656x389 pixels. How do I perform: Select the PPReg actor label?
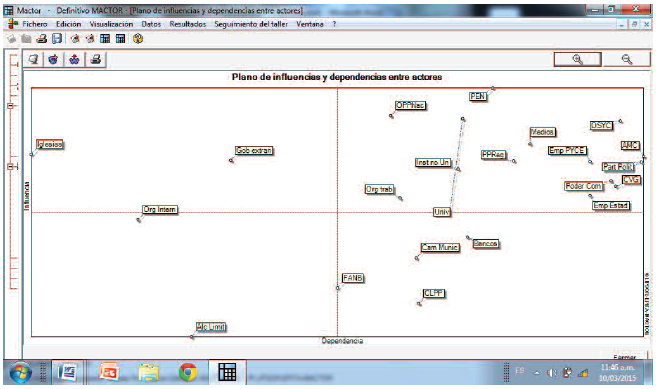pyautogui.click(x=493, y=154)
